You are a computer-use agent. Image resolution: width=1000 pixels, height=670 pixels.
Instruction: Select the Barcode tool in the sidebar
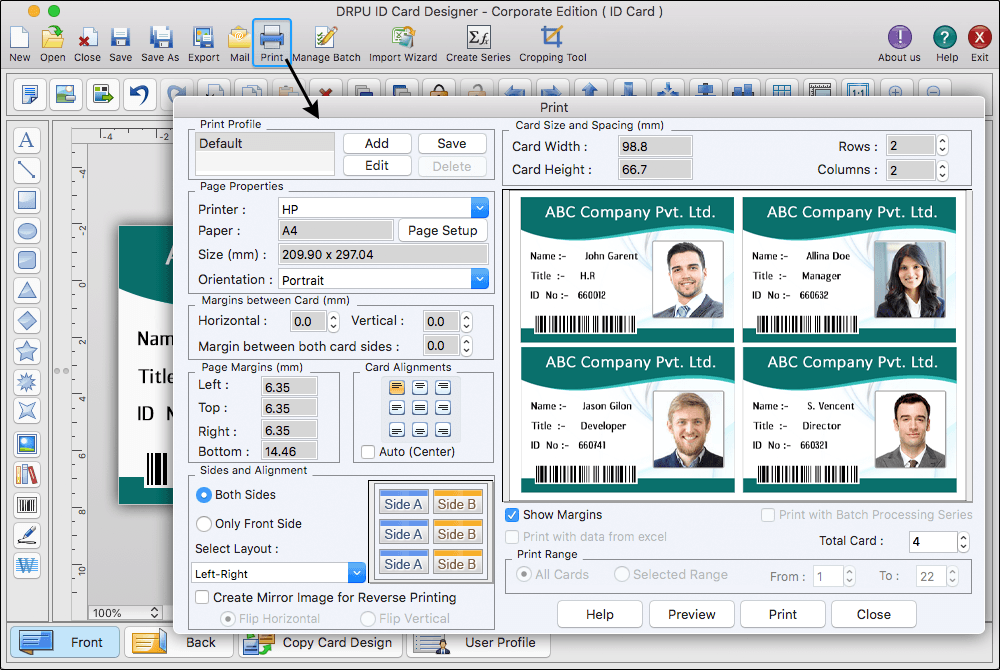click(27, 506)
